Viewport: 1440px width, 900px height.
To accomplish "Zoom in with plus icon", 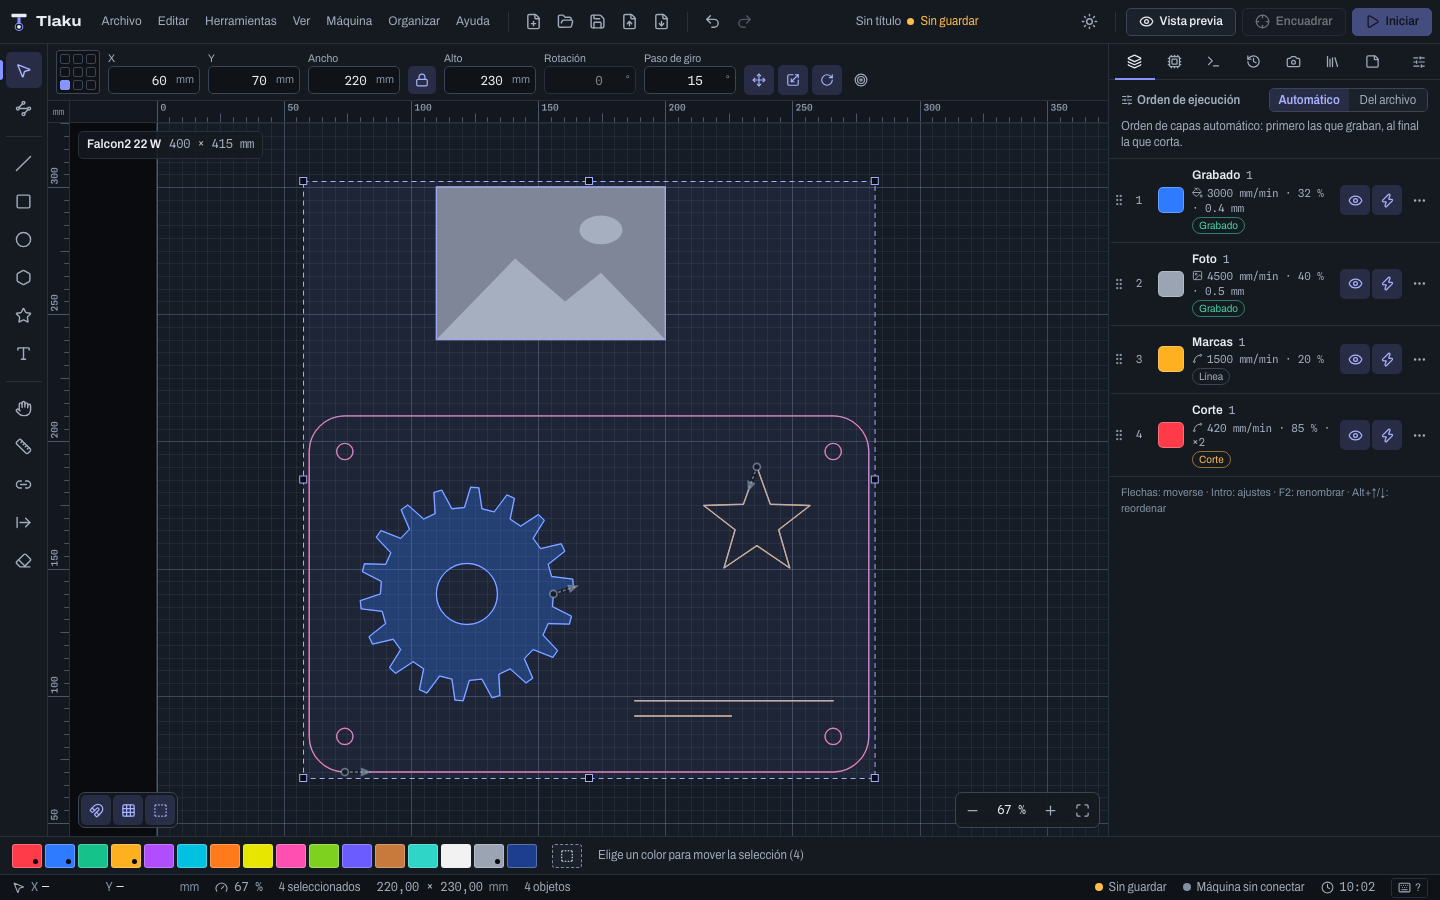I will 1050,810.
